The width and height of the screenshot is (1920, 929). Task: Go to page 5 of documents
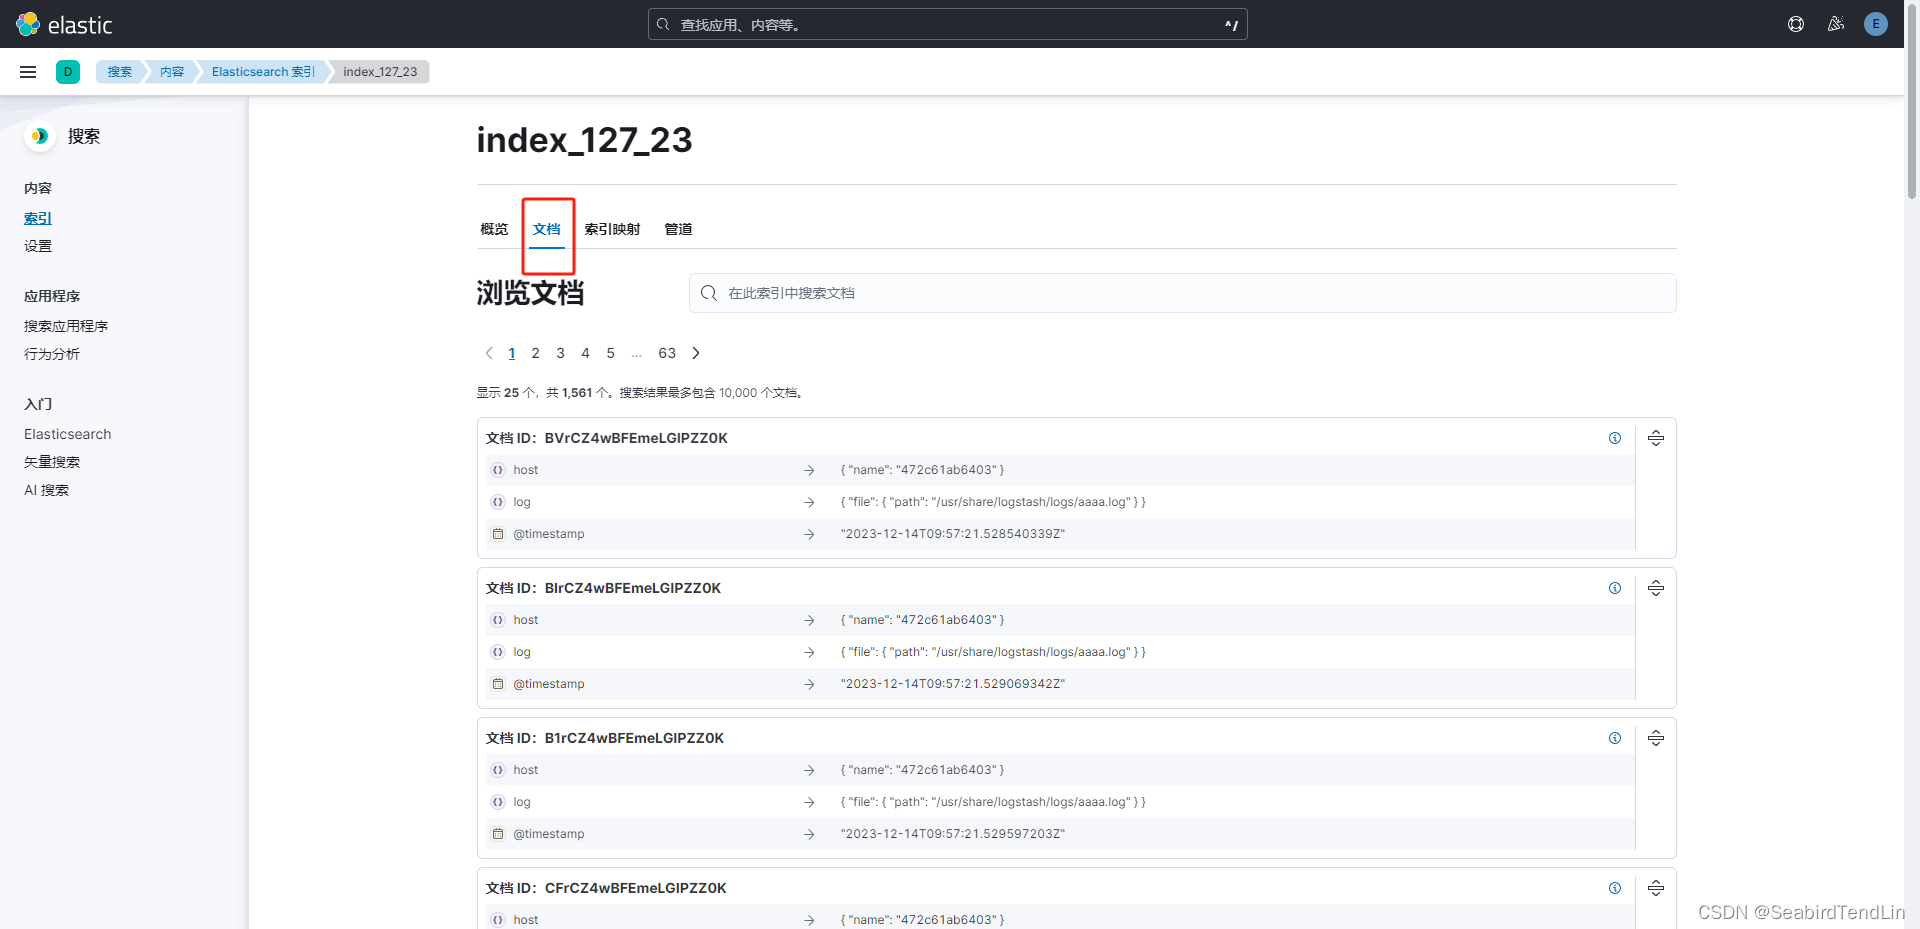(611, 353)
